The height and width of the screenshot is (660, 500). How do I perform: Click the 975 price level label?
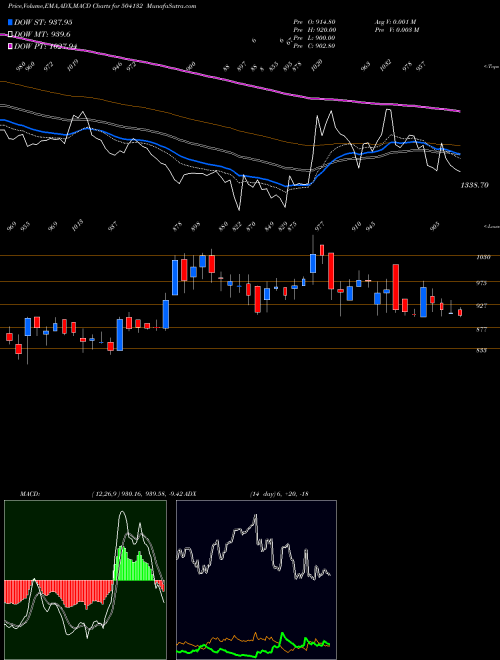pos(481,283)
